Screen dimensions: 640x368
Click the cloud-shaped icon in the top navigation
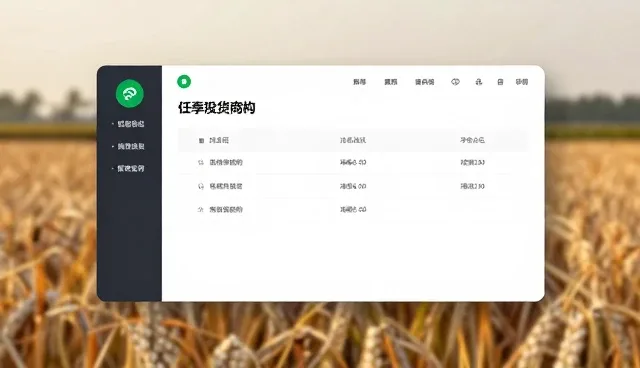455,82
